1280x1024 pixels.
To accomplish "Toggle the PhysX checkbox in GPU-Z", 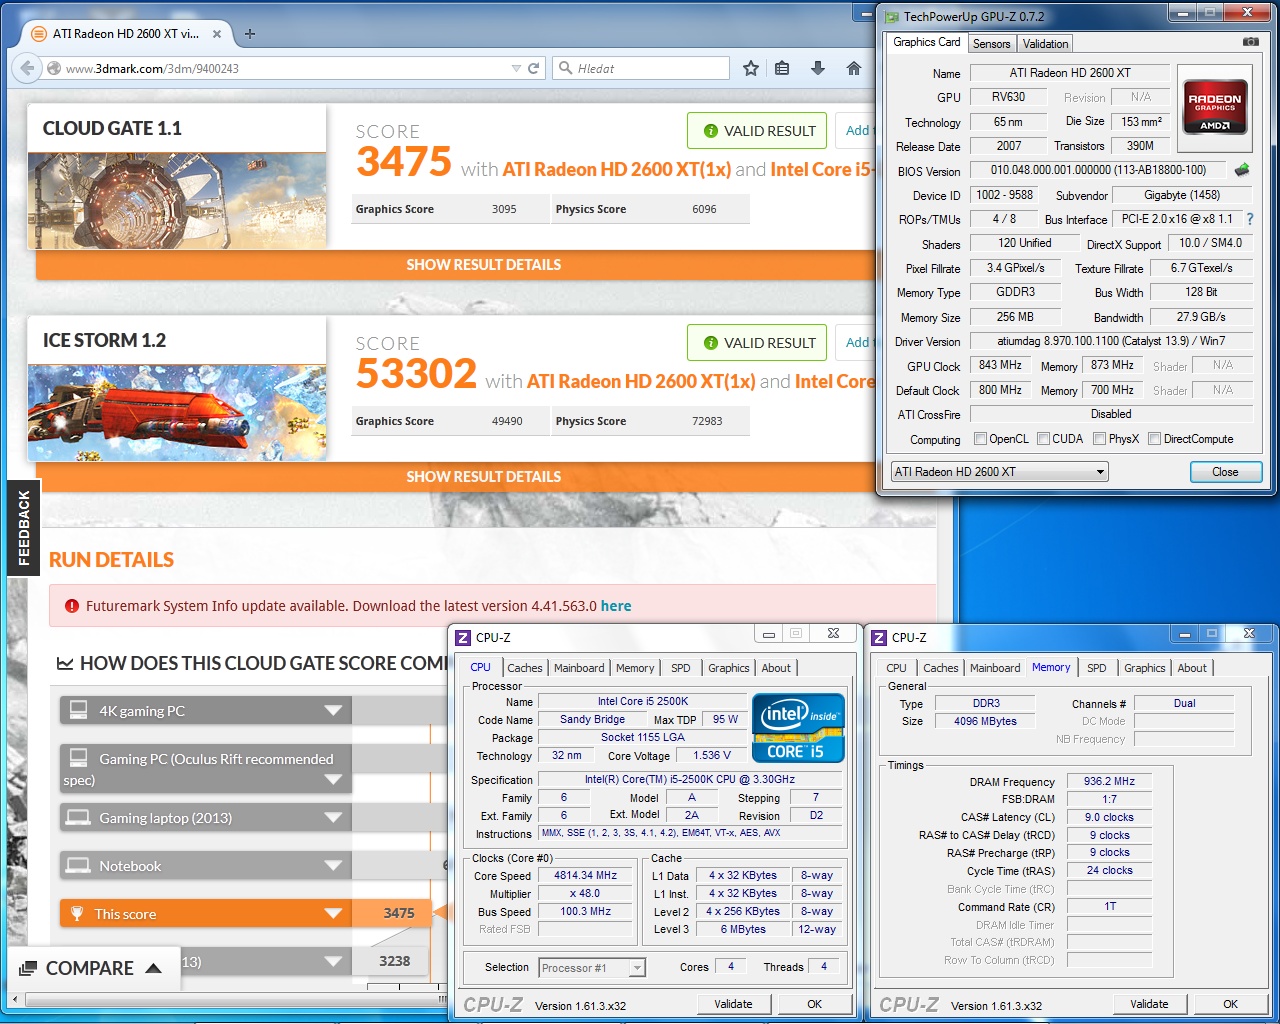I will tap(1099, 438).
